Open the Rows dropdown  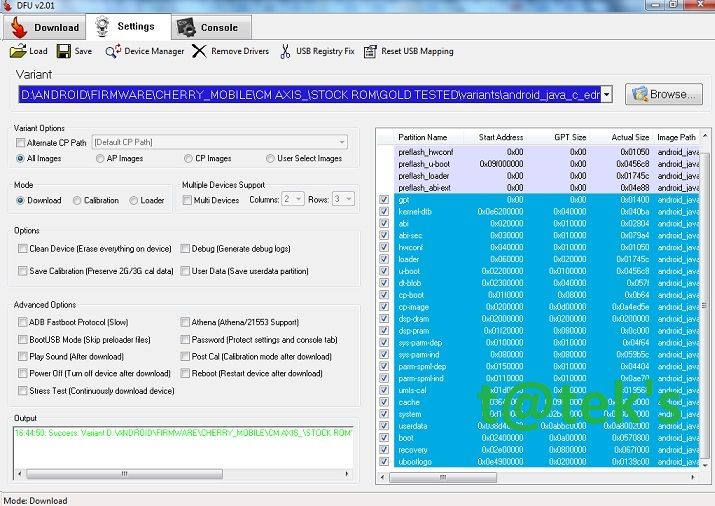pos(347,200)
